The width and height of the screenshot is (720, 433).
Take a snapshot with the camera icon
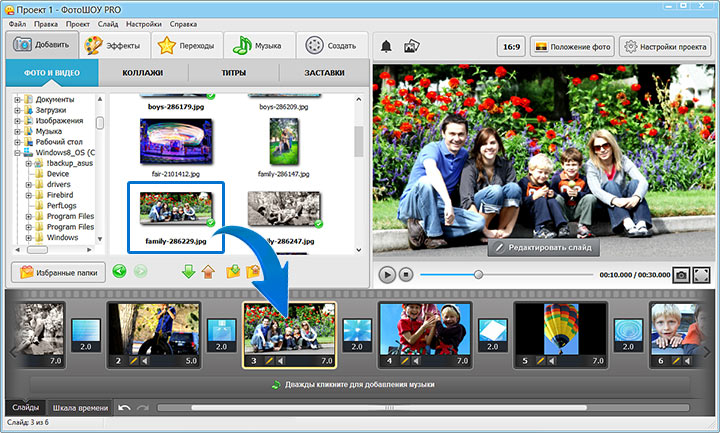tap(680, 273)
